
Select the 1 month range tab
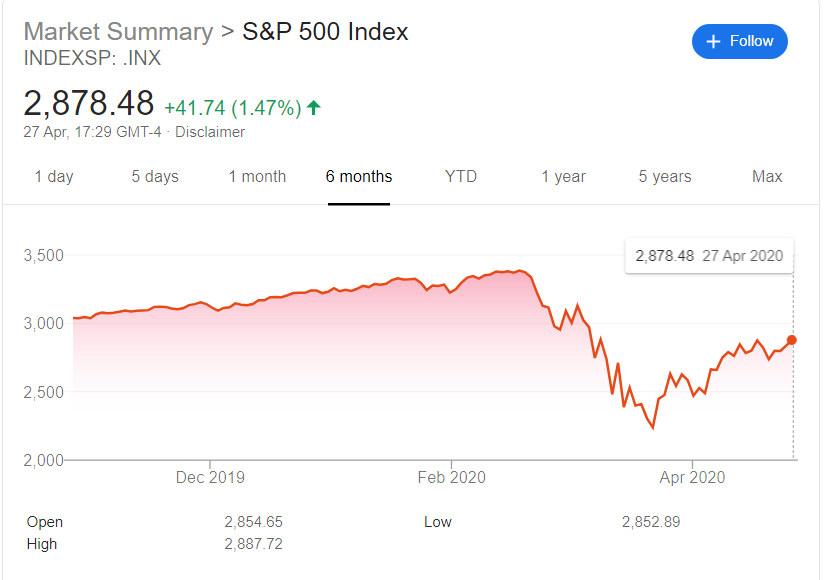click(257, 176)
